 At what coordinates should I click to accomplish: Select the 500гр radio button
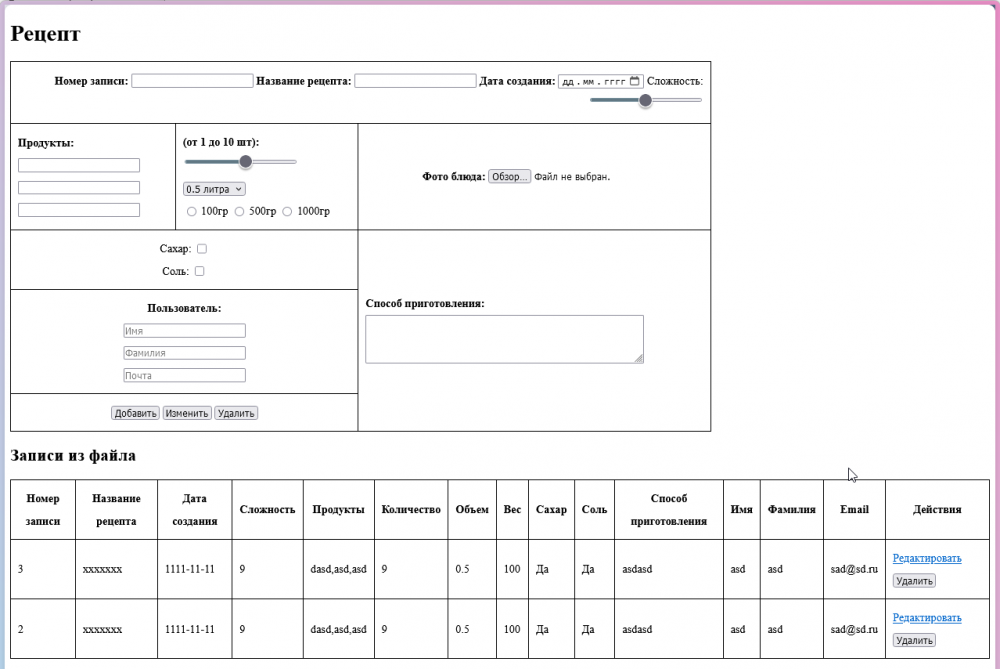239,211
